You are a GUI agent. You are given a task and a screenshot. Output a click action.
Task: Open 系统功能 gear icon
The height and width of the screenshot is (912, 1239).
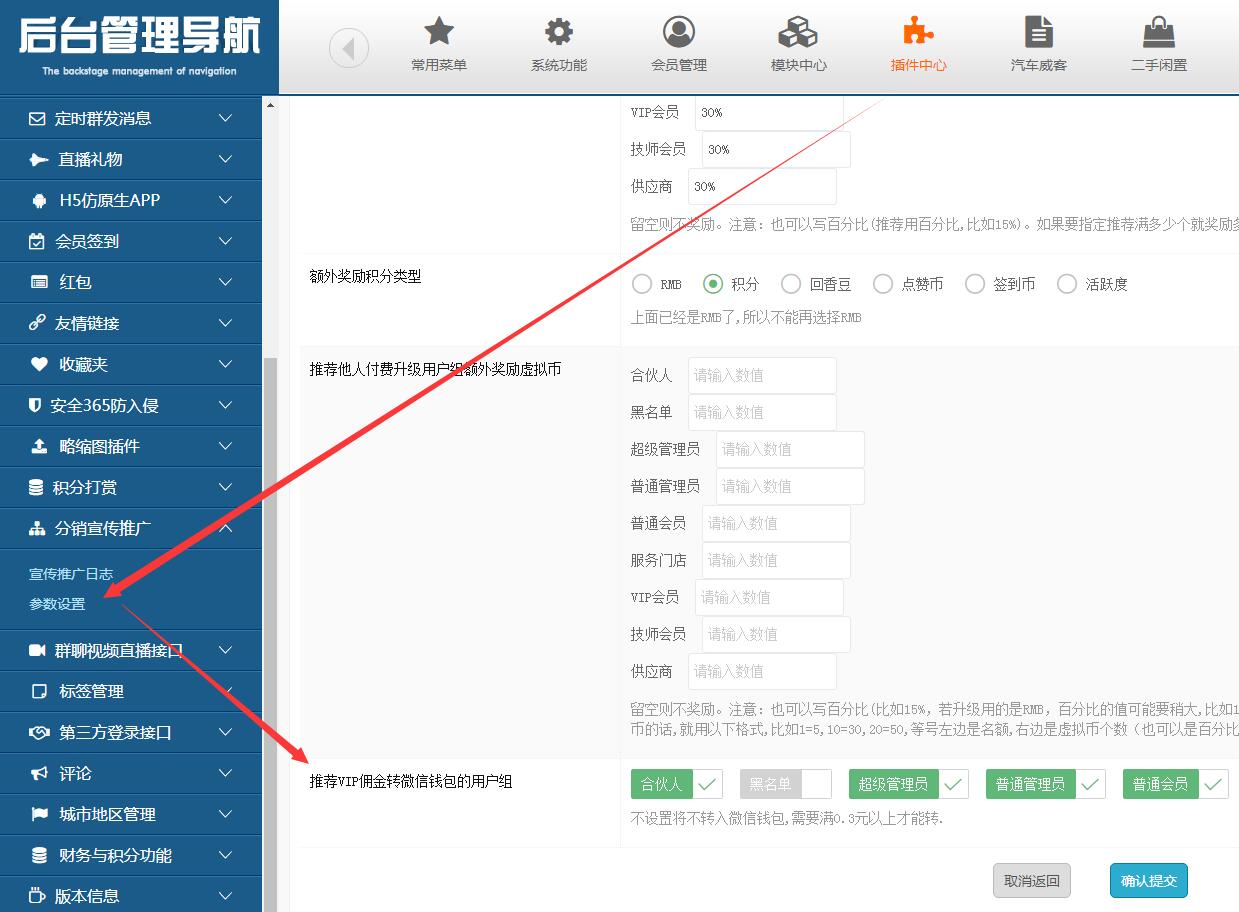558,32
